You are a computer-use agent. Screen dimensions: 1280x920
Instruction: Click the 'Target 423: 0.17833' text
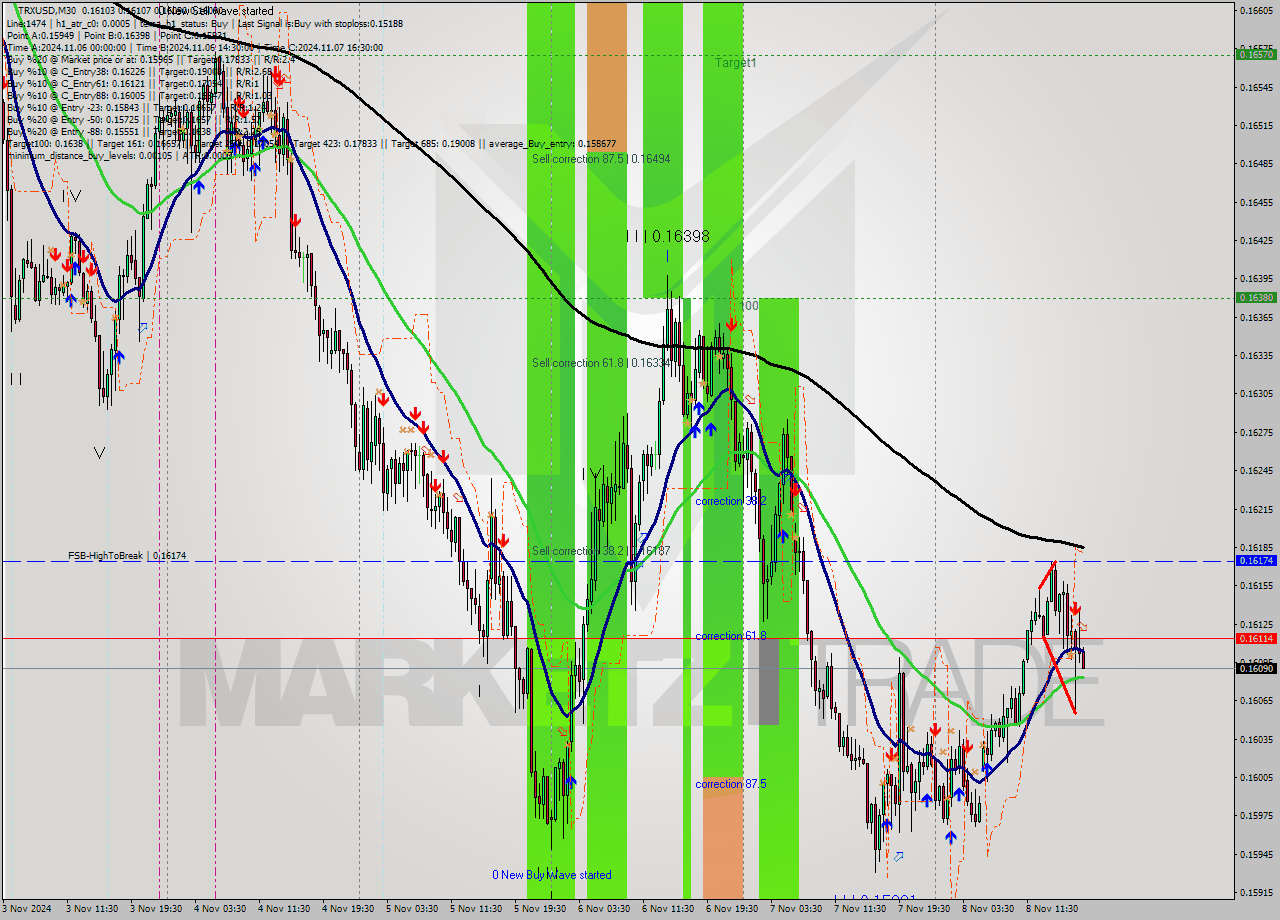coord(336,143)
